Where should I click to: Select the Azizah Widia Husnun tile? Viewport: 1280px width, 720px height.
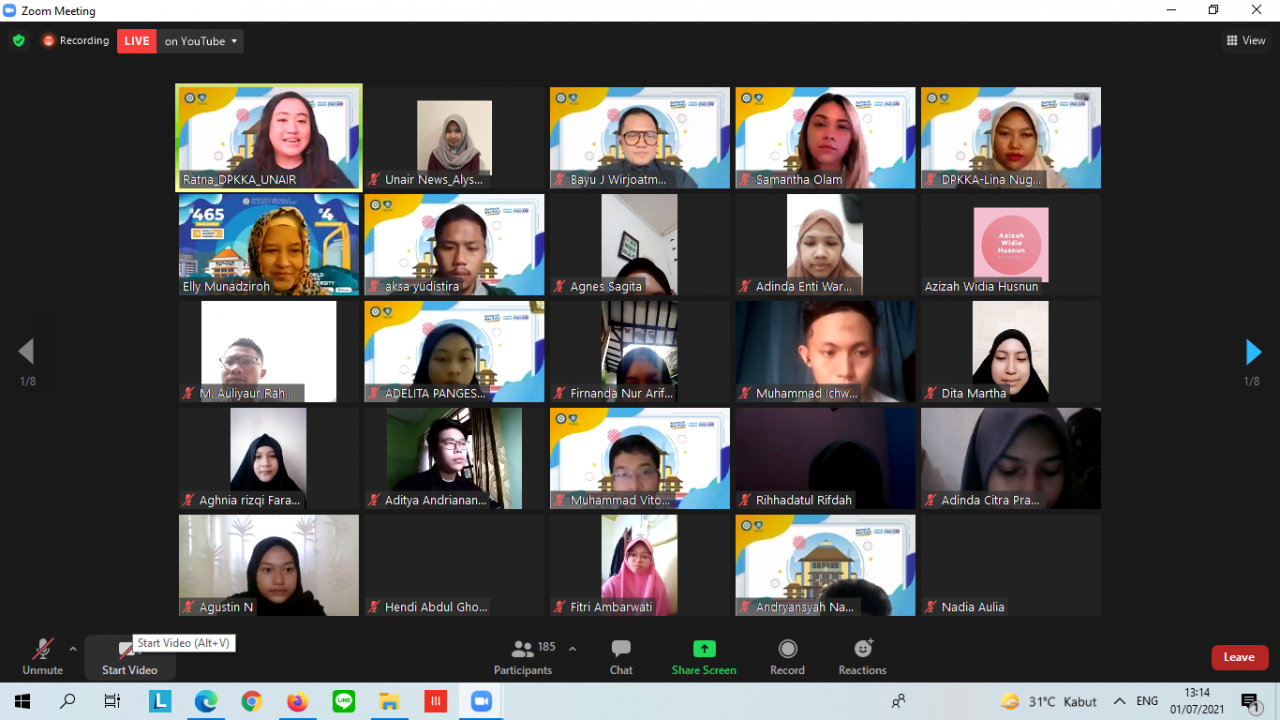click(x=1010, y=244)
